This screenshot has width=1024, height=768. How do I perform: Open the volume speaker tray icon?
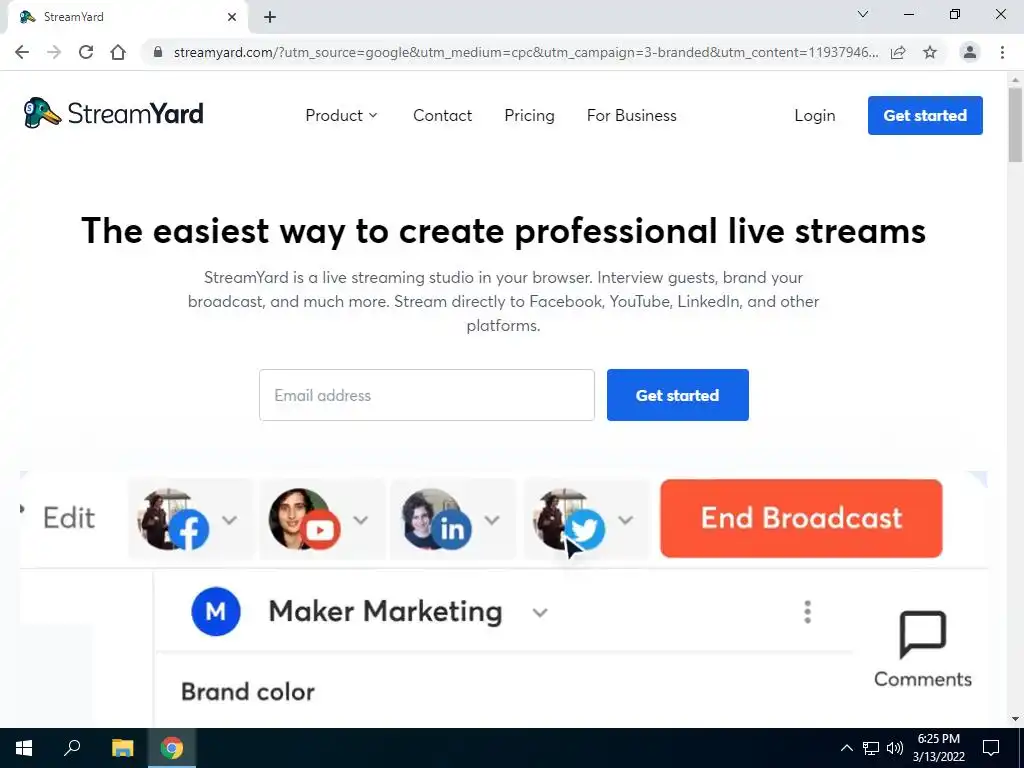pyautogui.click(x=895, y=748)
